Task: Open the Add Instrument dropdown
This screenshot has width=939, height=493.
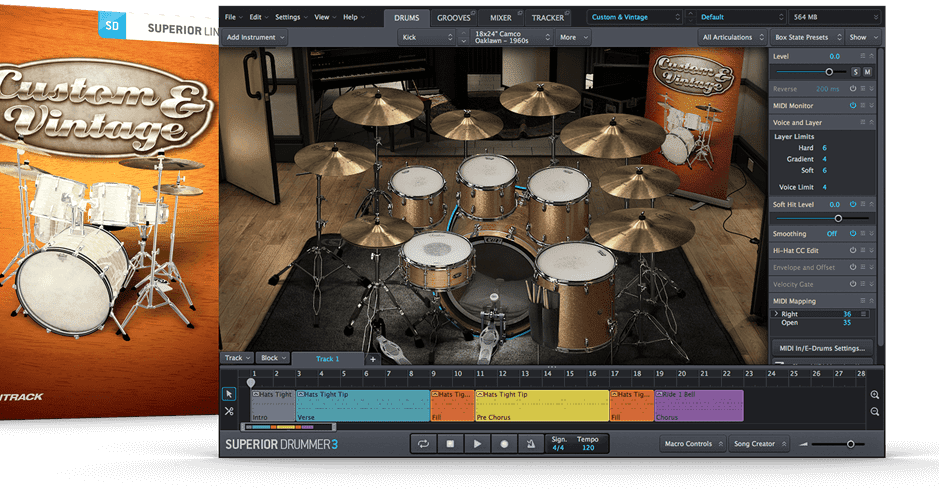Action: click(x=255, y=37)
